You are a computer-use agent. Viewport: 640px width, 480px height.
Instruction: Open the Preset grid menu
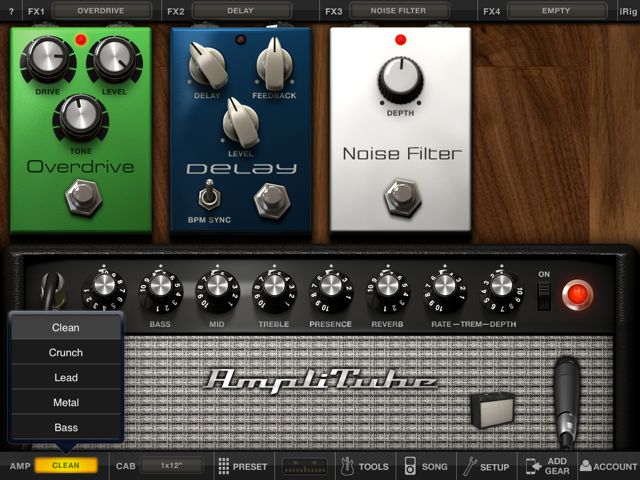coord(242,466)
